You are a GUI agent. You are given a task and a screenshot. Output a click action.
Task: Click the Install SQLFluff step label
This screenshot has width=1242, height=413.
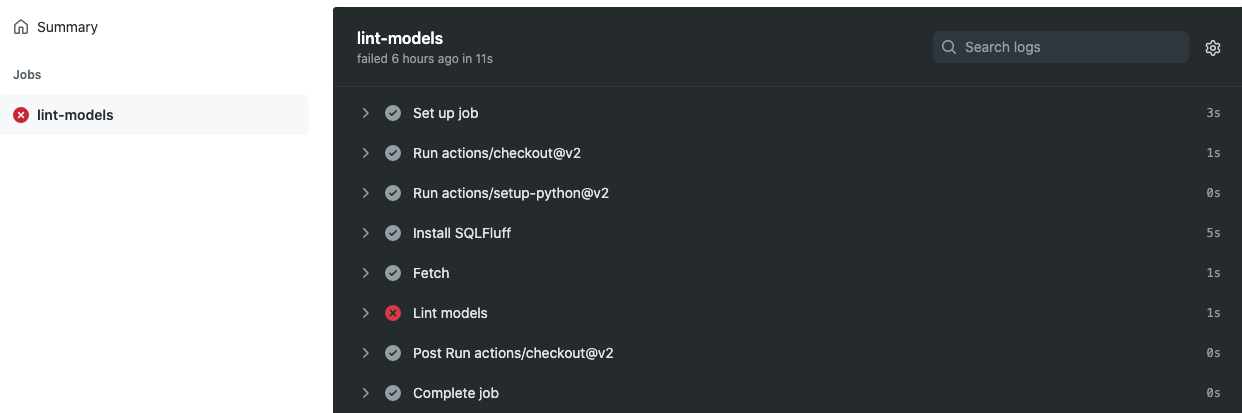pos(462,233)
